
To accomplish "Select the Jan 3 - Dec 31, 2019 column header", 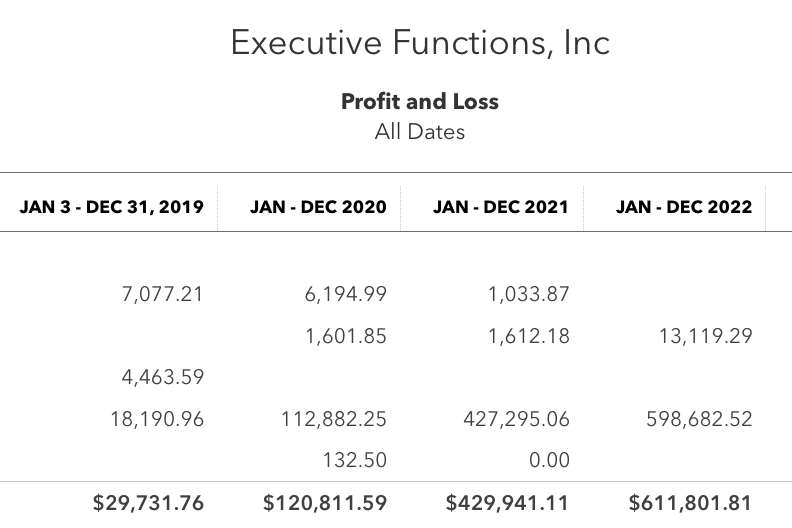I will click(x=112, y=207).
